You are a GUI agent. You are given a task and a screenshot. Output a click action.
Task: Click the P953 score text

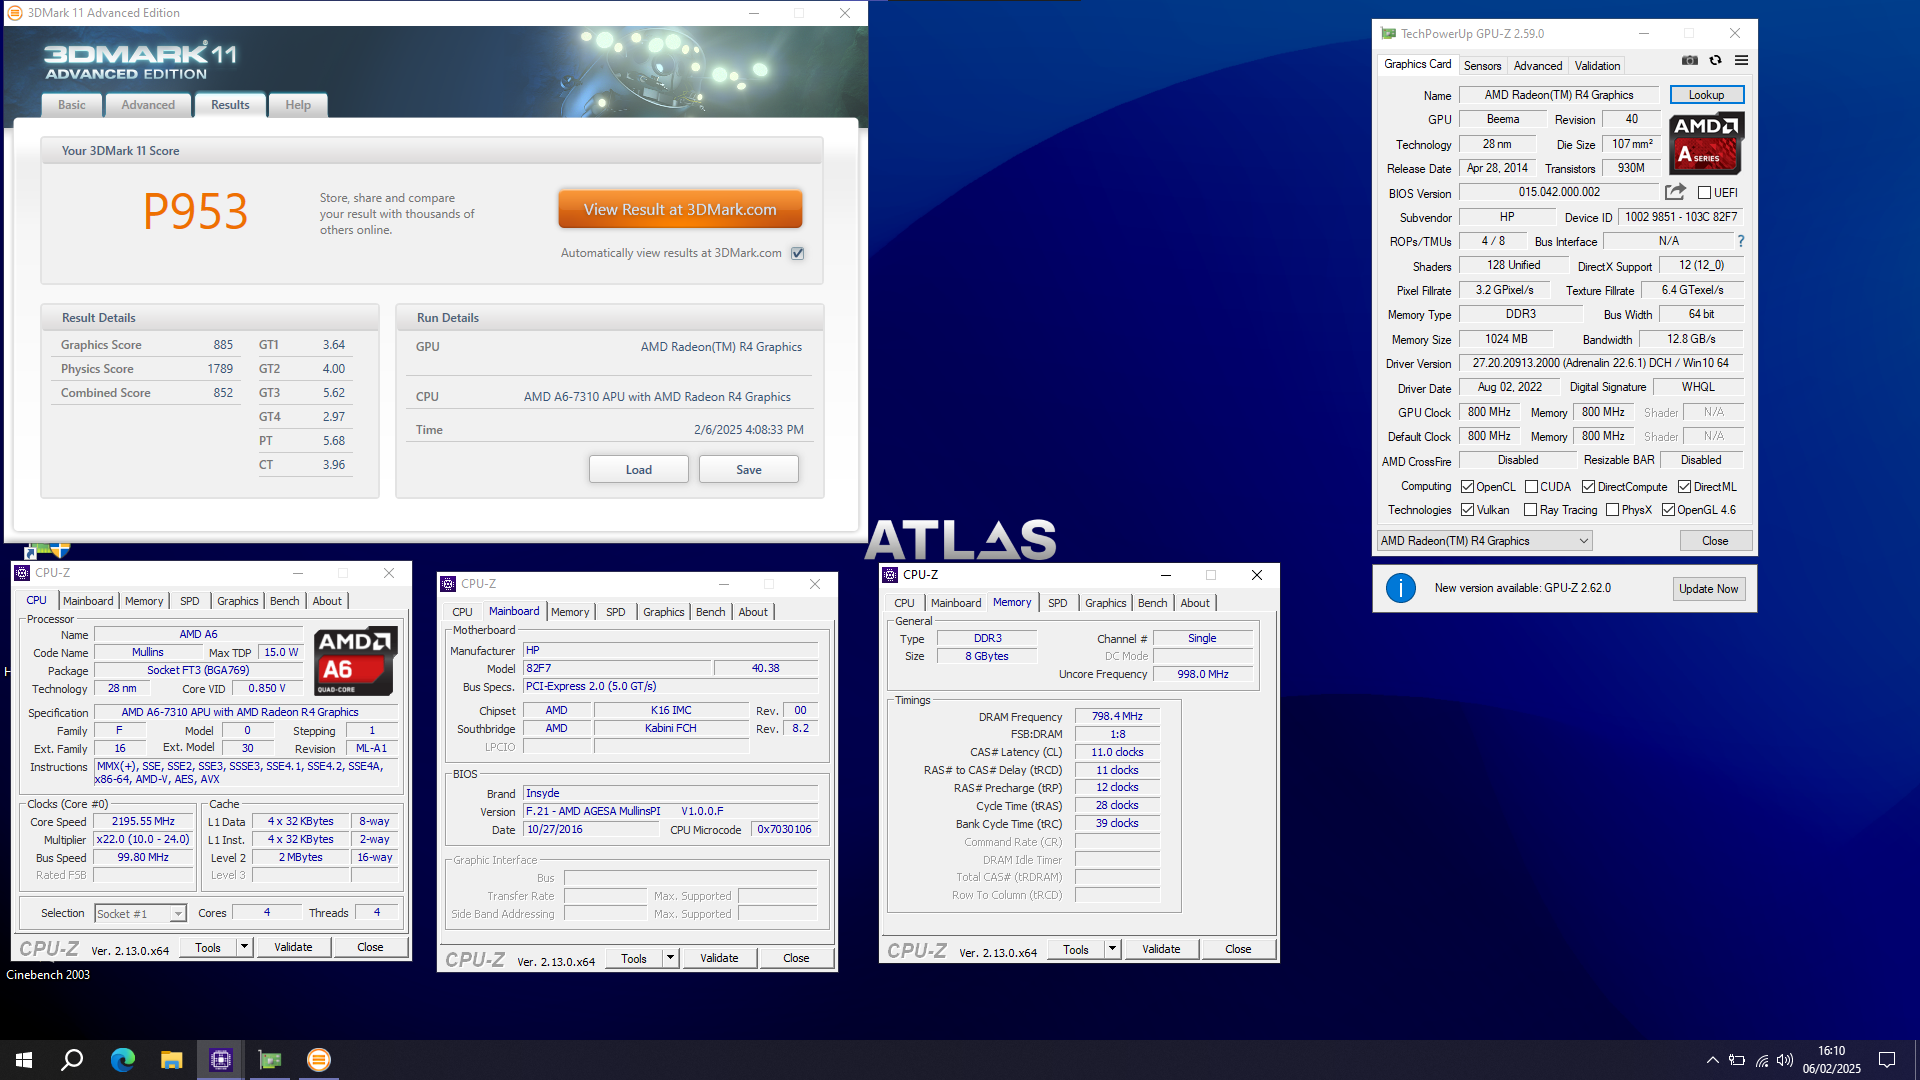point(195,211)
